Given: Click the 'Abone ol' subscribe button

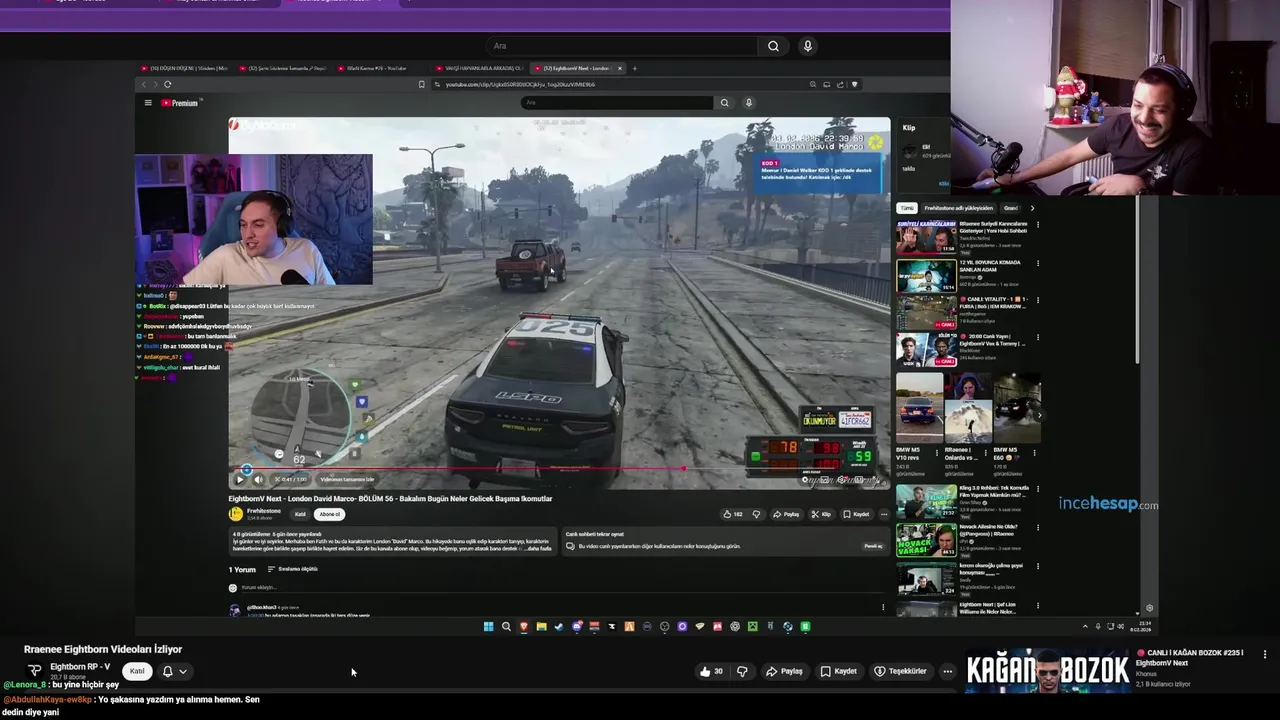Looking at the screenshot, I should tap(329, 514).
